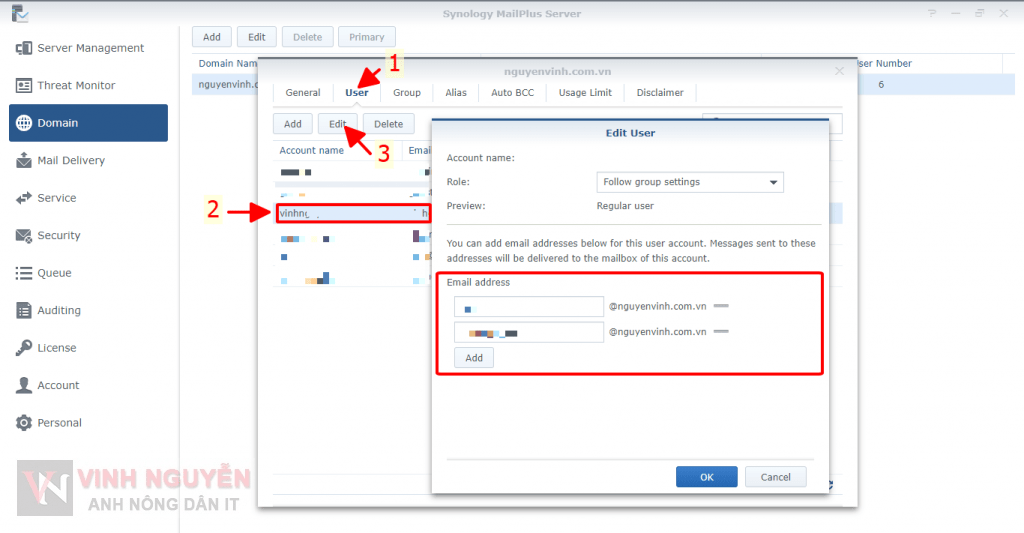Open the Auditing section
The width and height of the screenshot is (1024, 533).
coord(58,311)
